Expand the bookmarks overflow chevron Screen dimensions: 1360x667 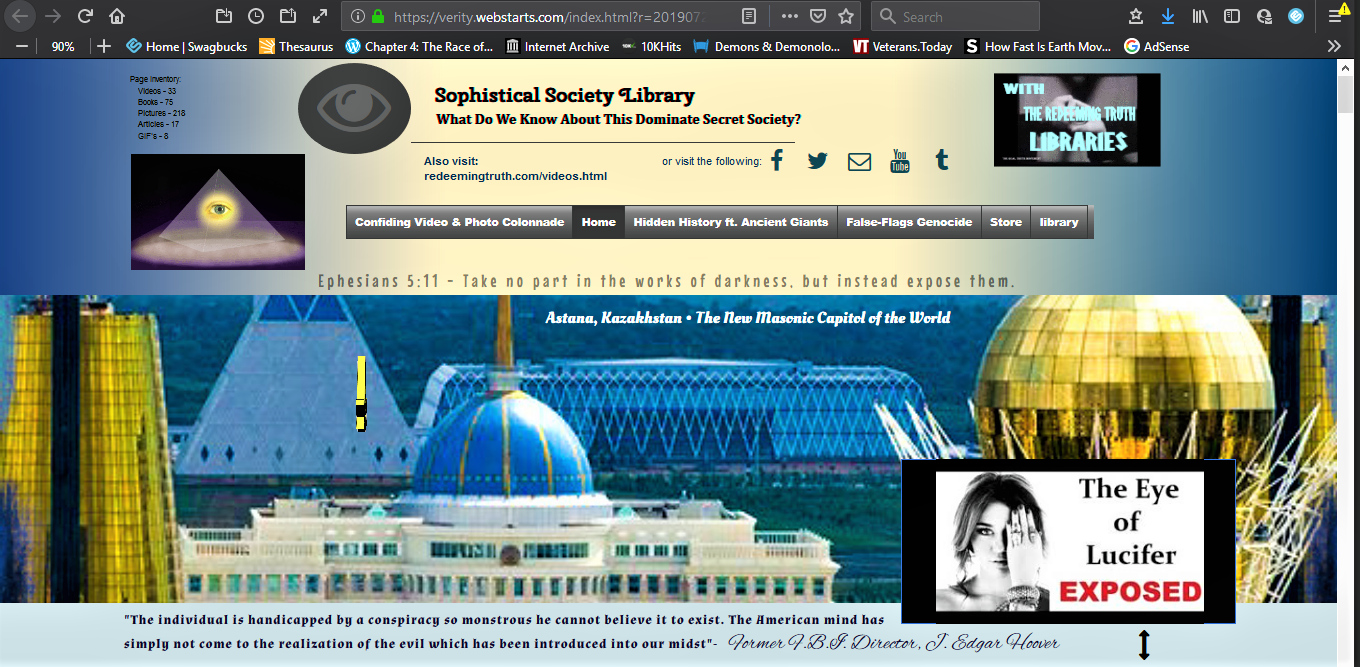point(1334,46)
